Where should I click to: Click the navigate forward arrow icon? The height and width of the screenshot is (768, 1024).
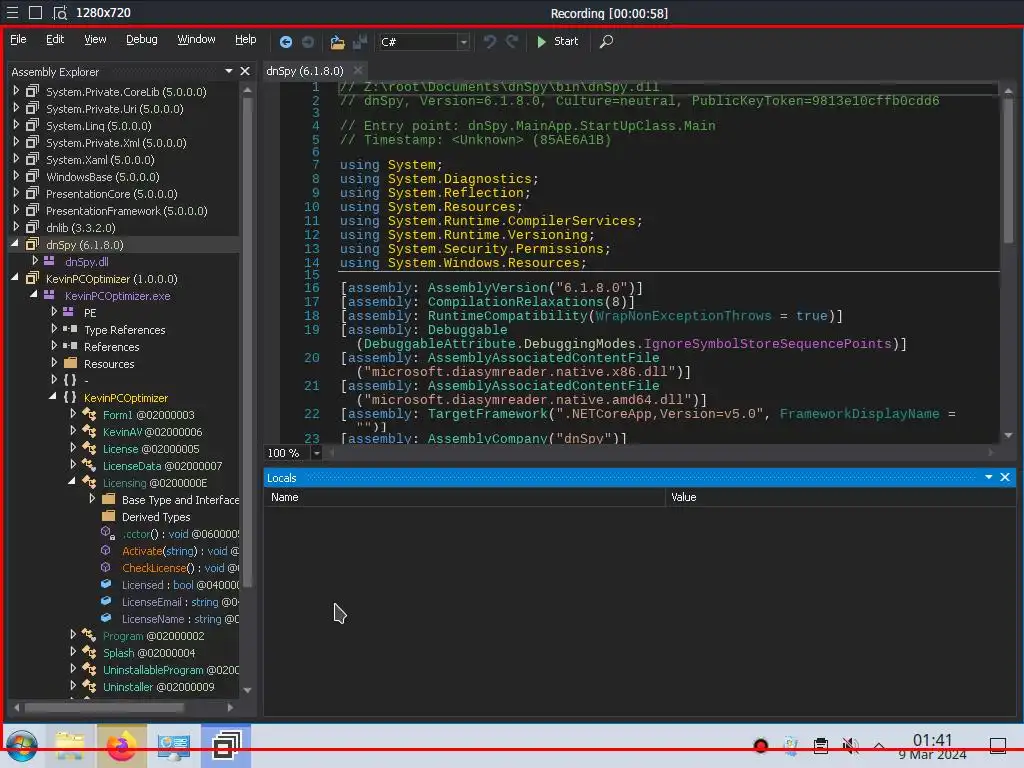tap(308, 42)
